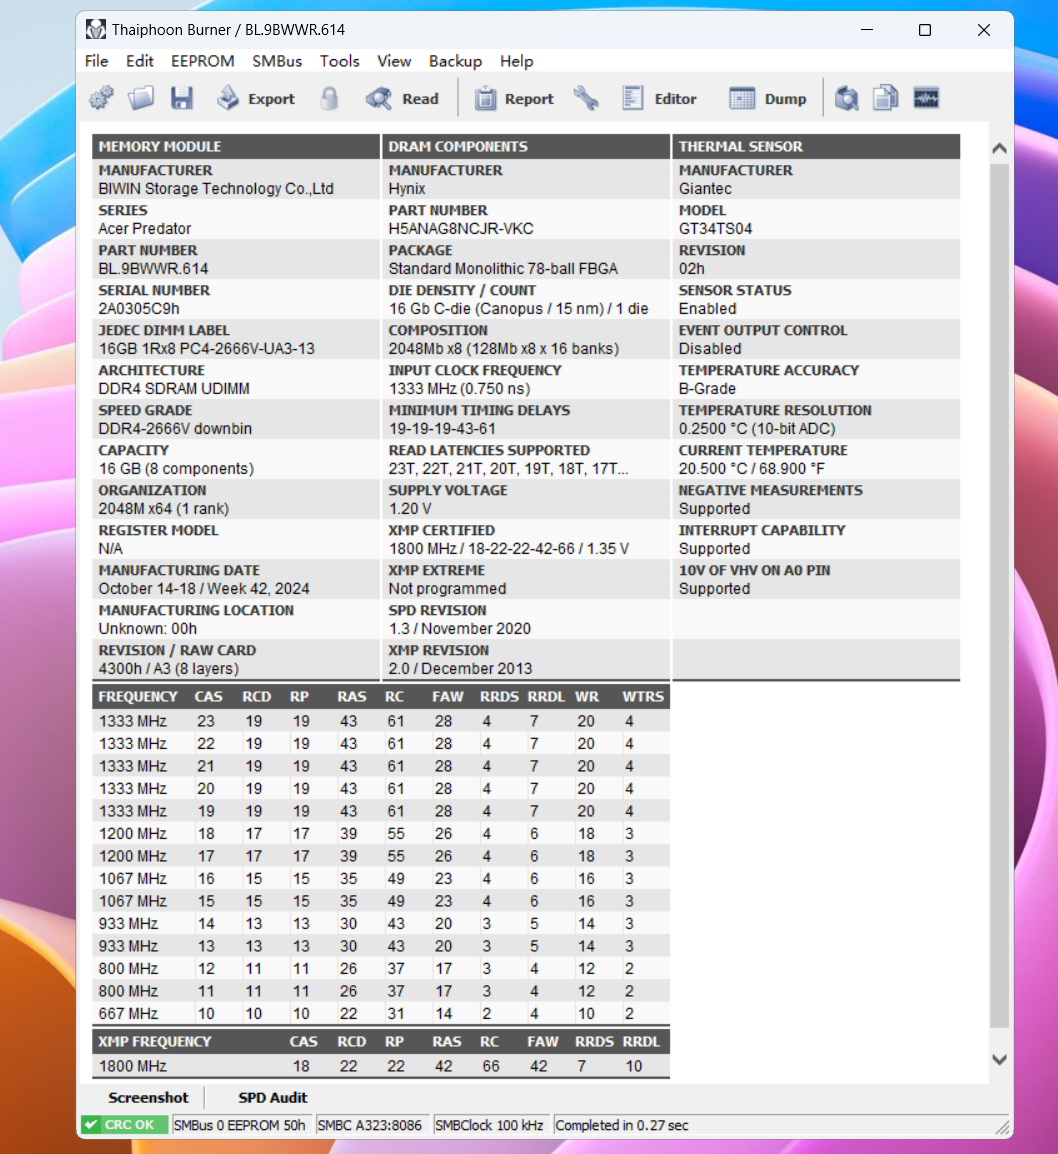Click part number BL.9BWWR.614 value
1058x1154 pixels.
pyautogui.click(x=153, y=269)
